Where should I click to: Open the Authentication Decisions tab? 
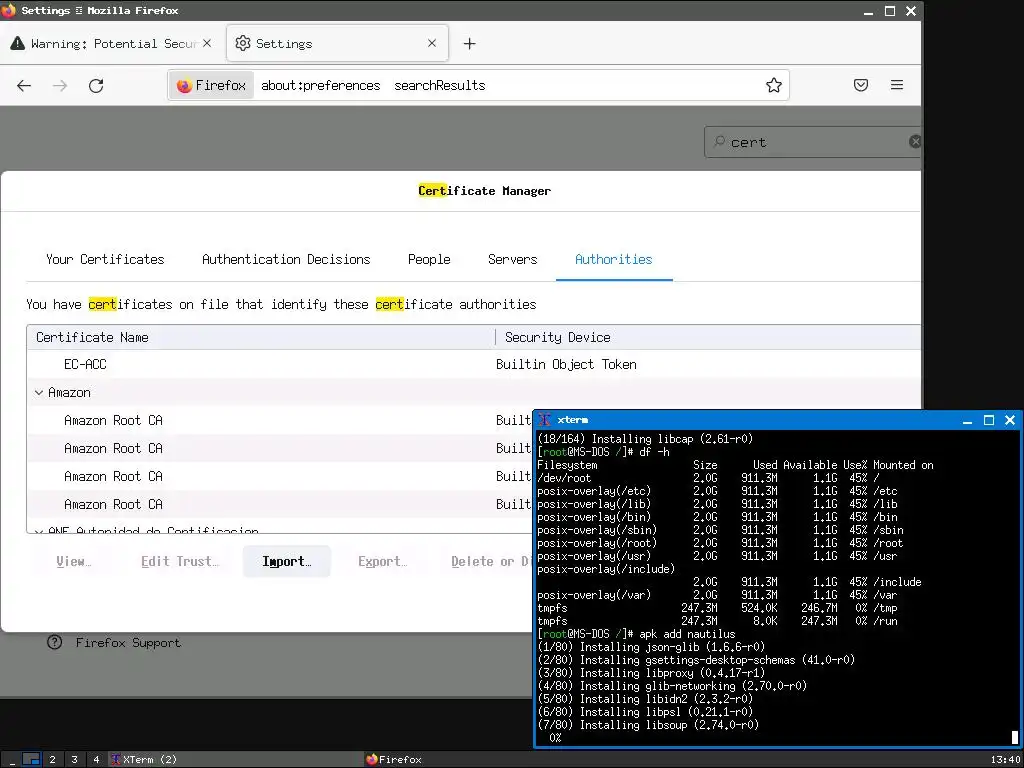click(x=286, y=259)
